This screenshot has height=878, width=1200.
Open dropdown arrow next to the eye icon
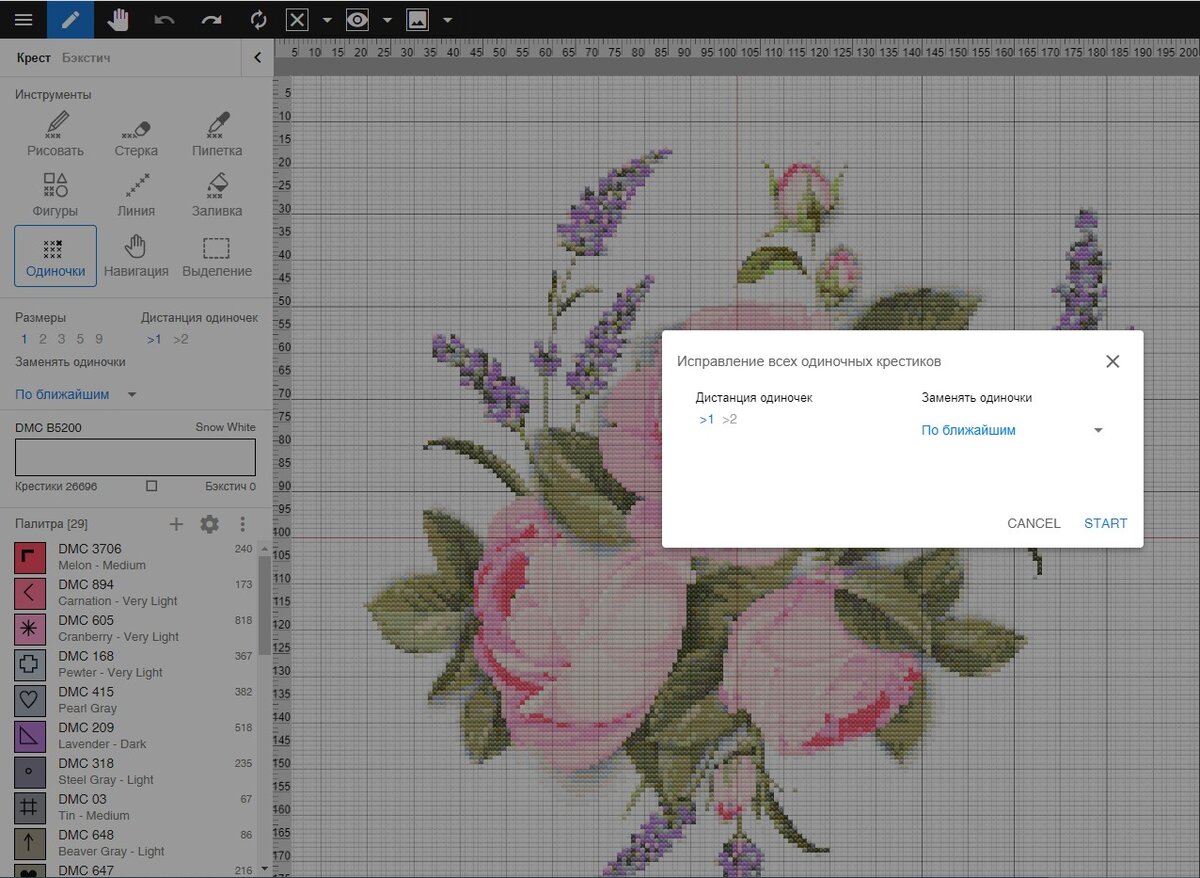(x=387, y=20)
